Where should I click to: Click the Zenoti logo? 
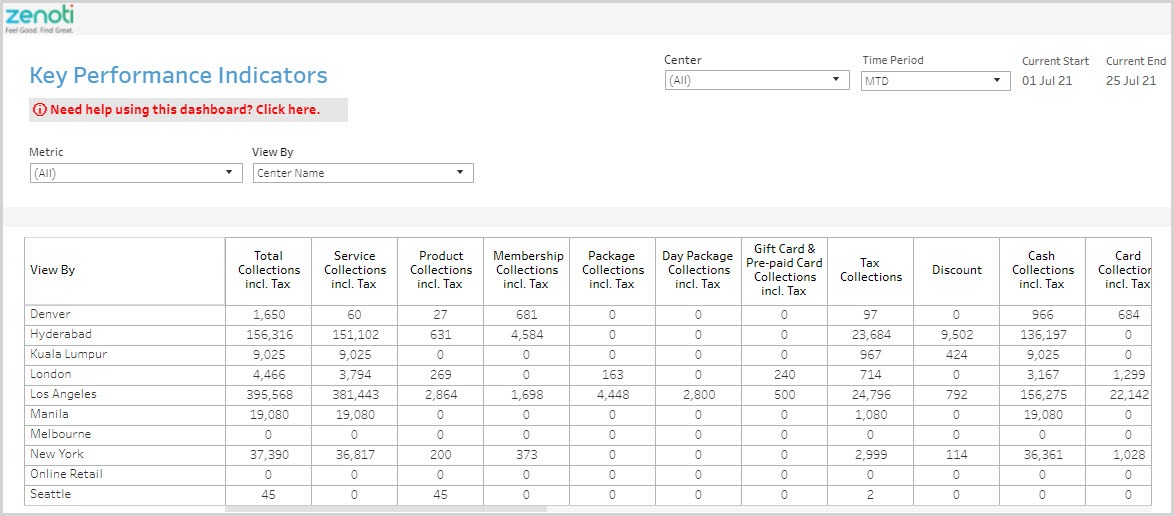(x=39, y=18)
